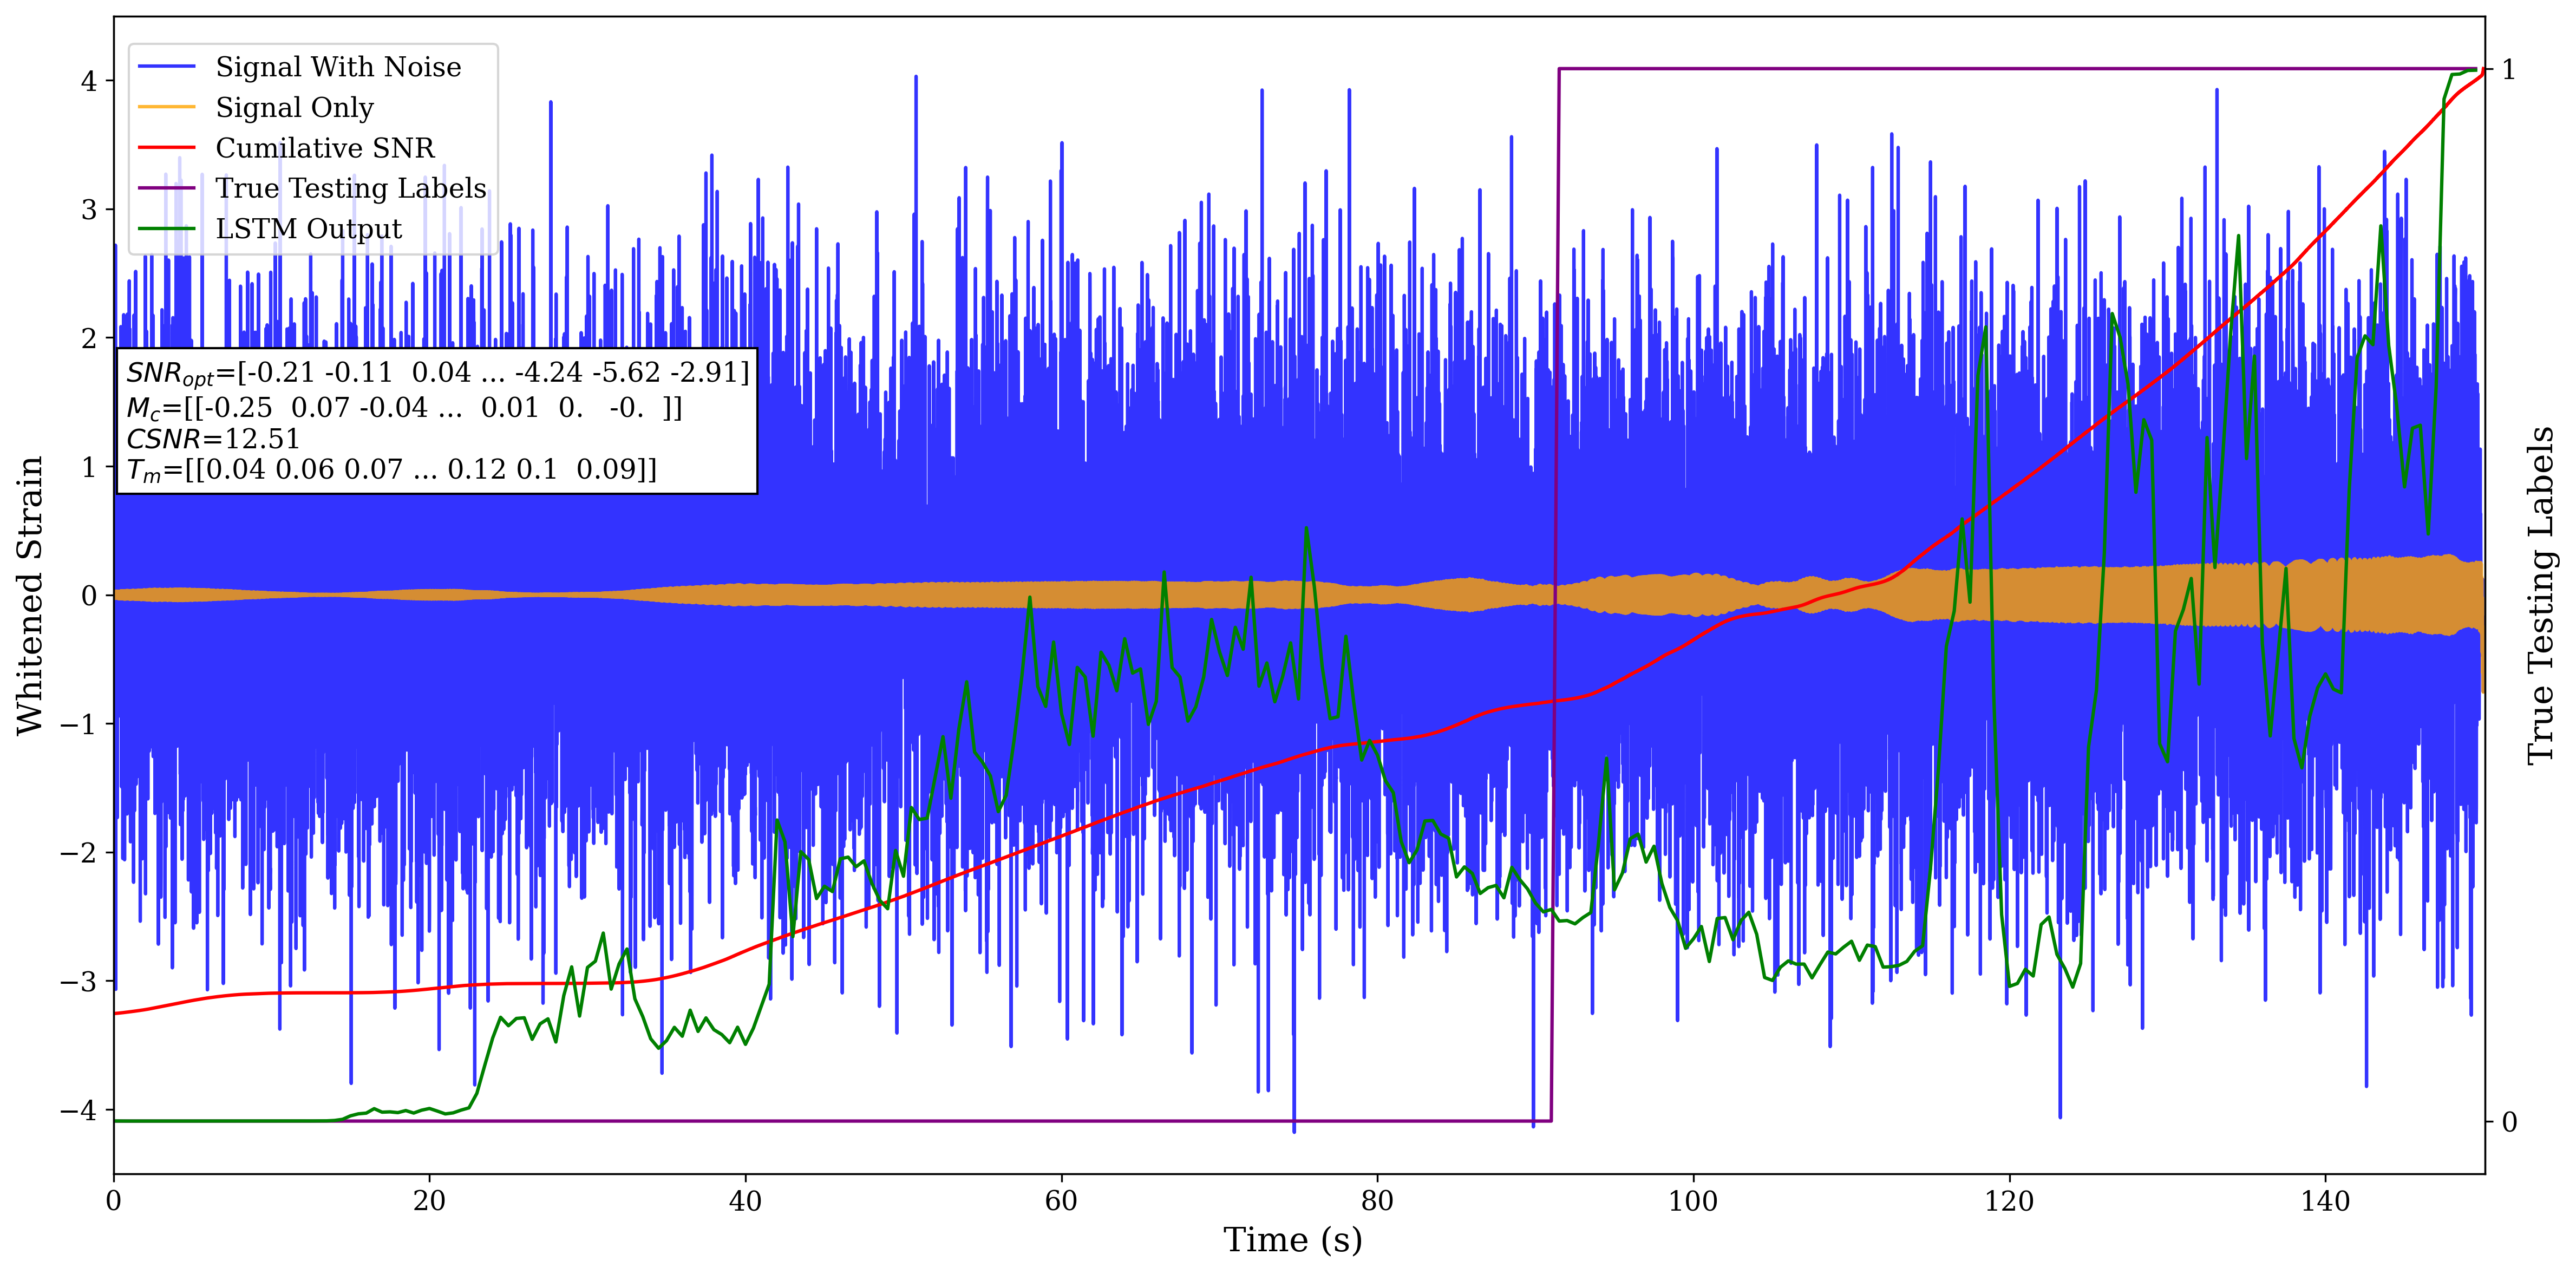2576x1274 pixels.
Task: Click the Mc values line in annotation box
Action: tap(404, 408)
